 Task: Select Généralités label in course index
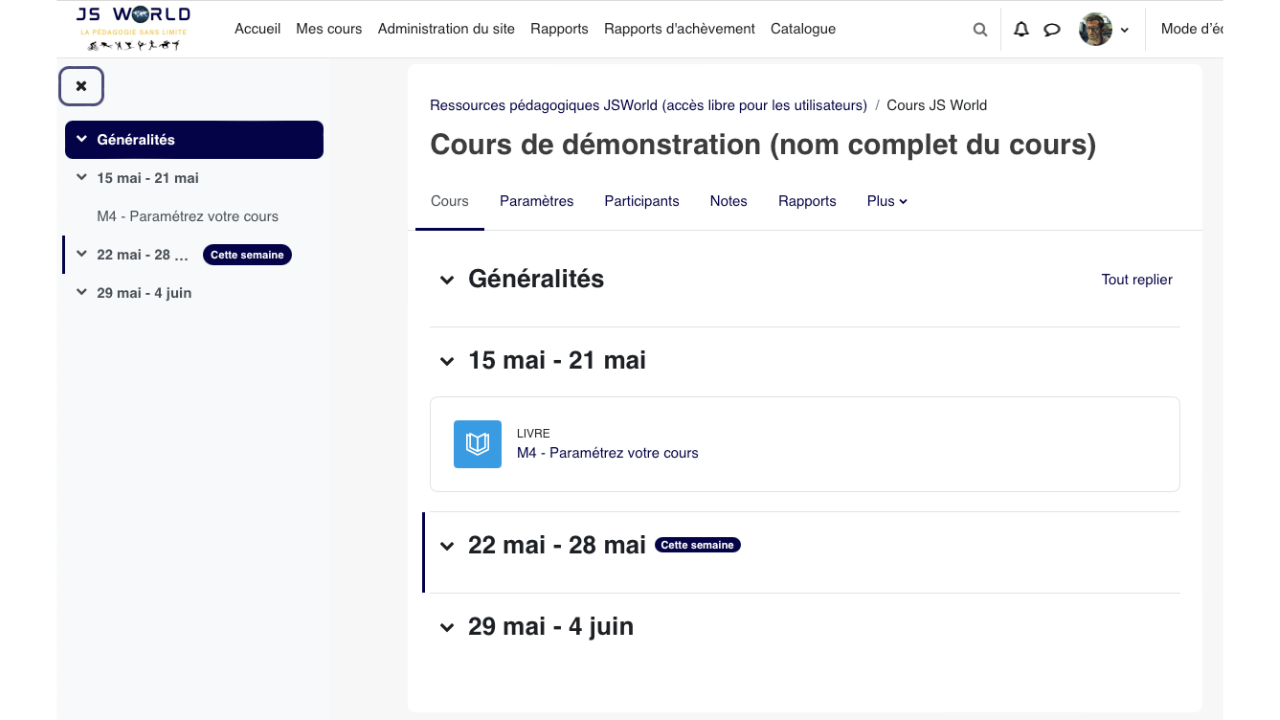(x=136, y=139)
